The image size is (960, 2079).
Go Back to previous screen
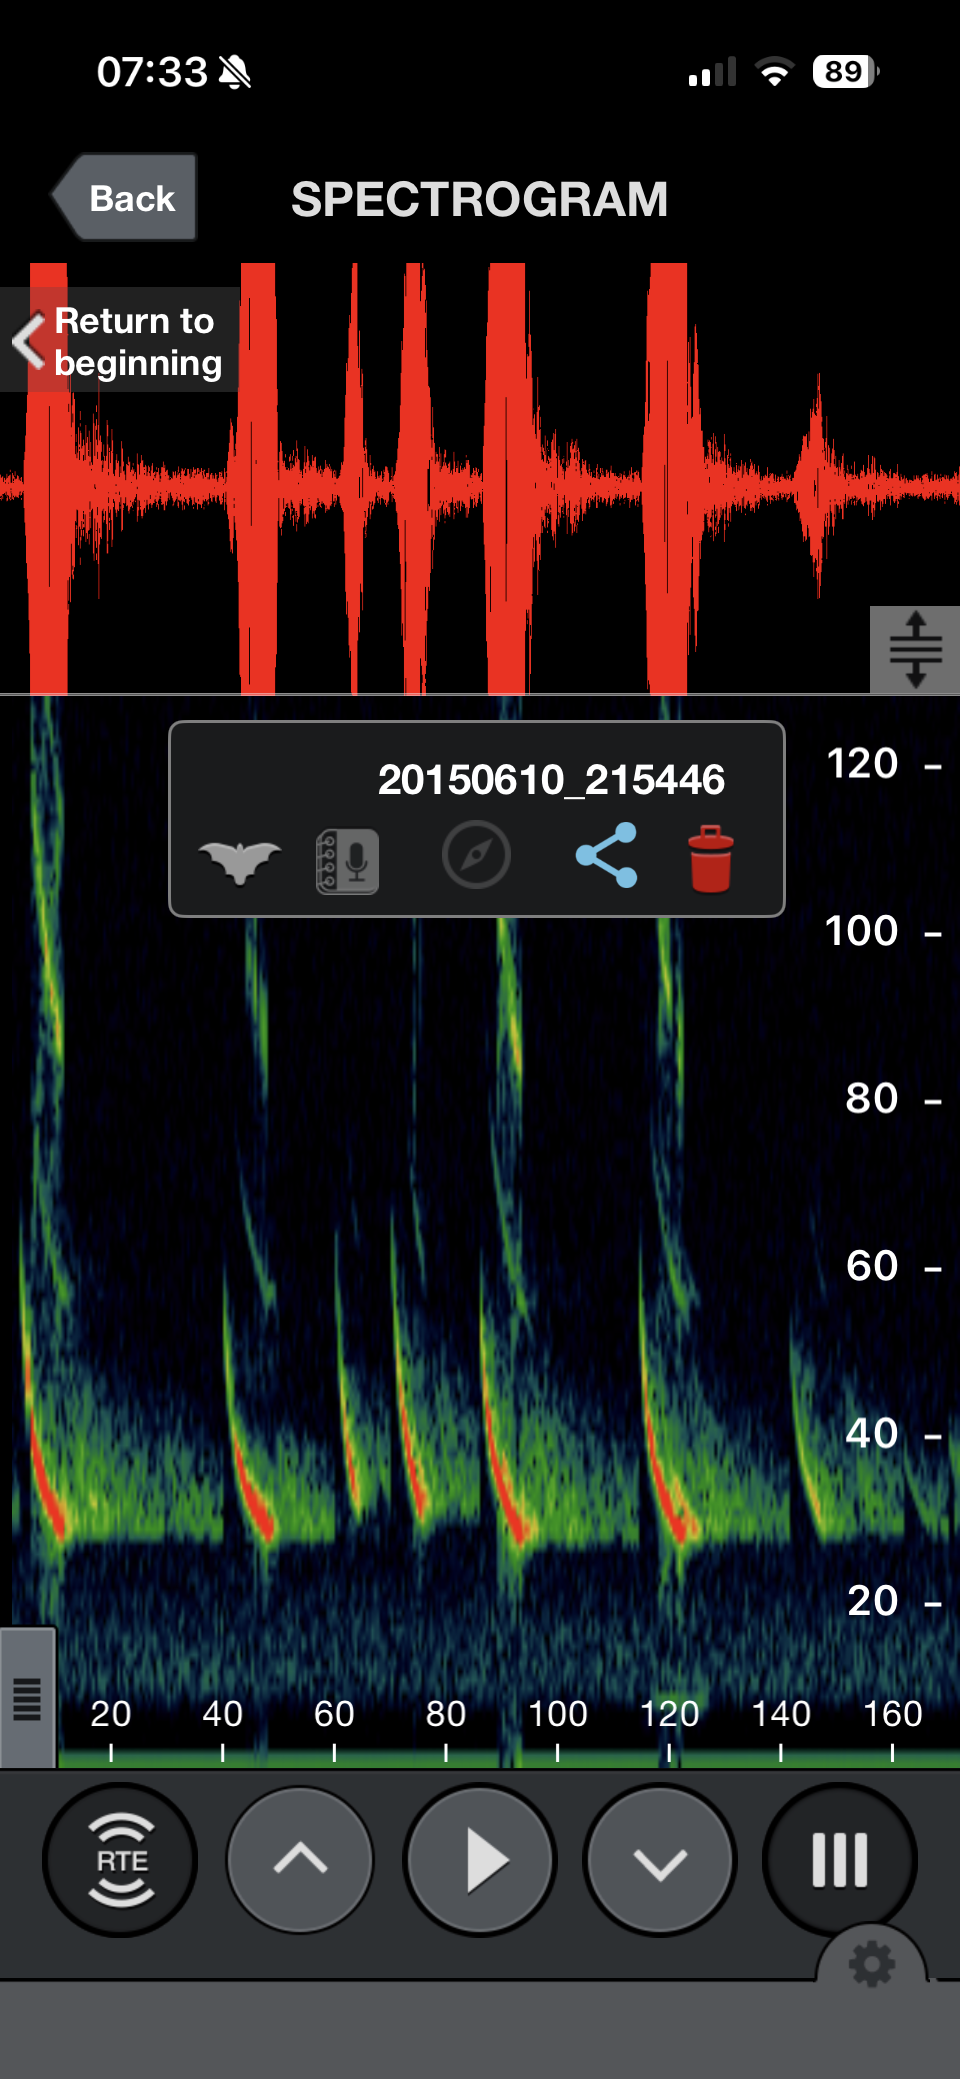[126, 198]
